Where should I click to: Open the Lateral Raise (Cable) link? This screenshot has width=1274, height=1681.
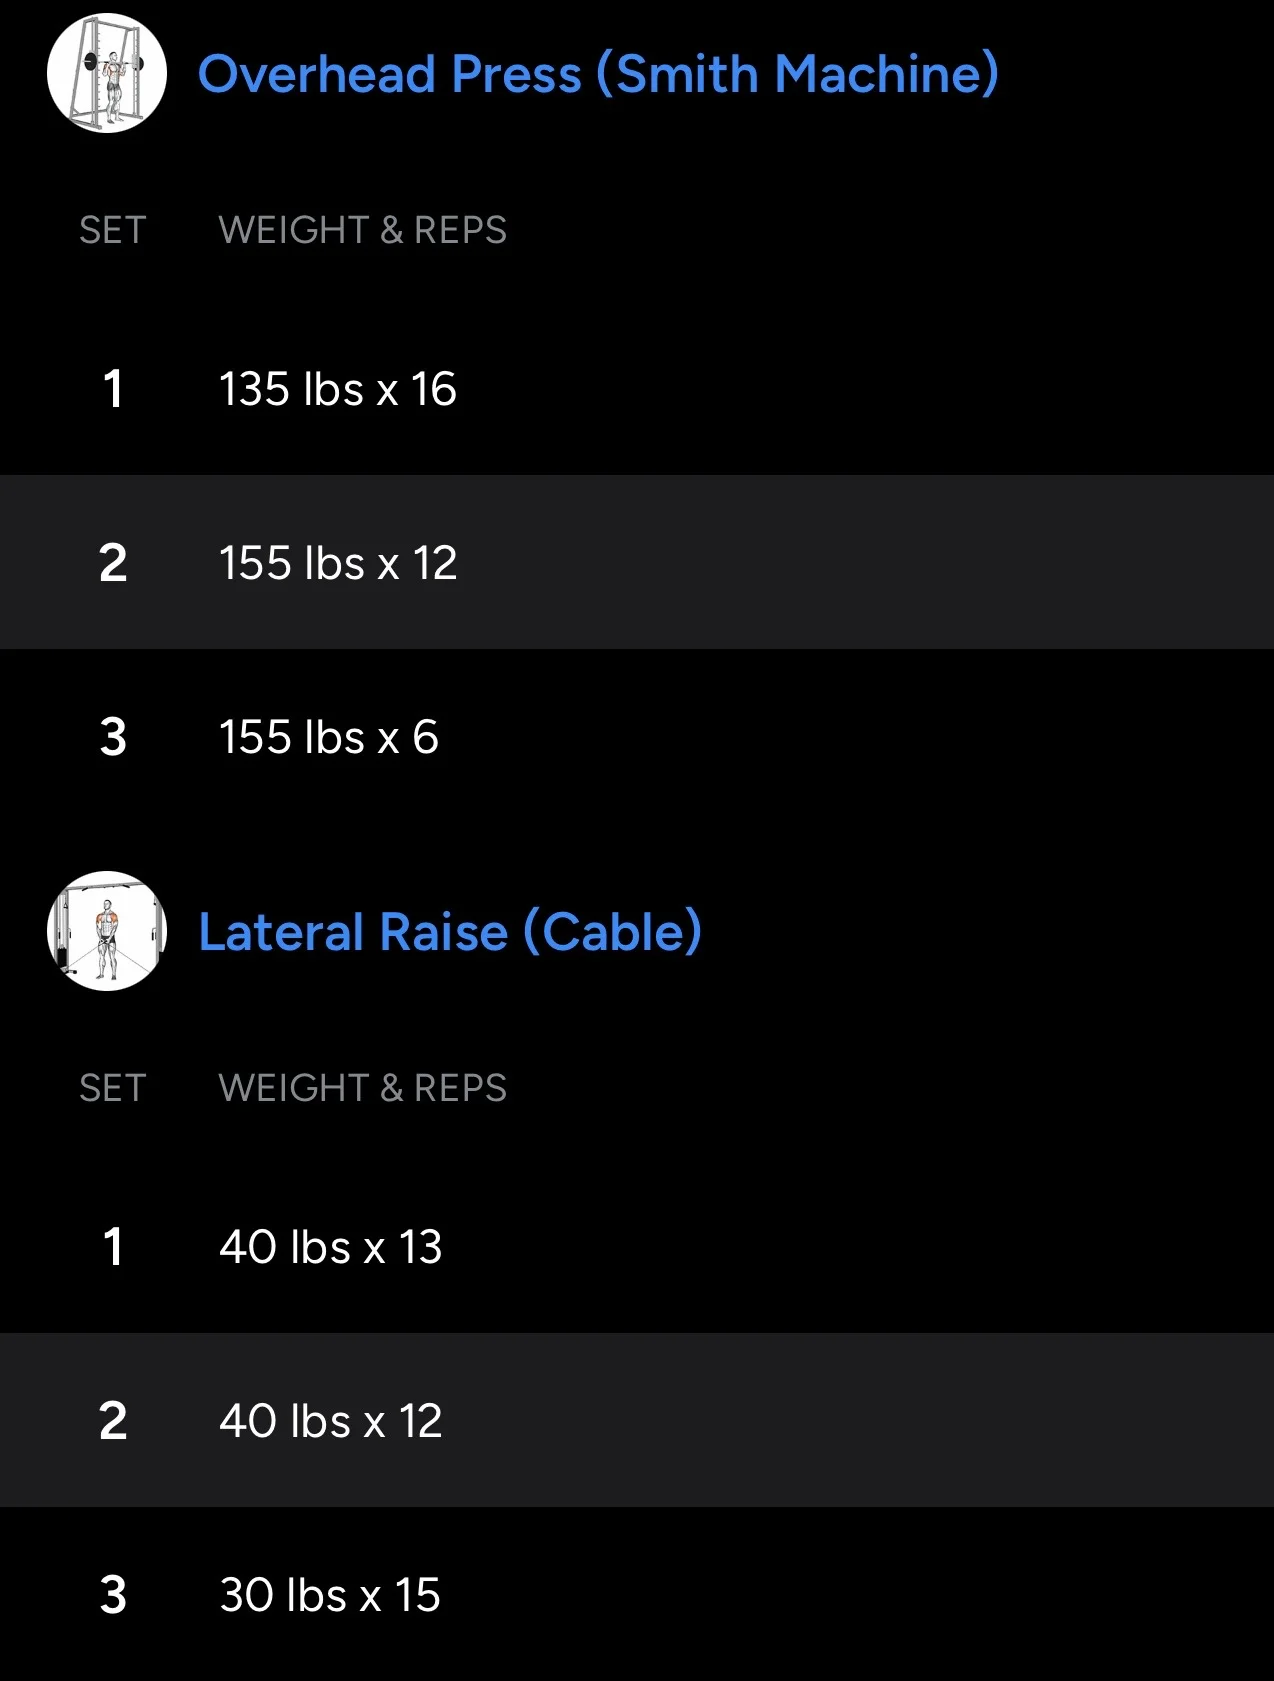(x=450, y=932)
